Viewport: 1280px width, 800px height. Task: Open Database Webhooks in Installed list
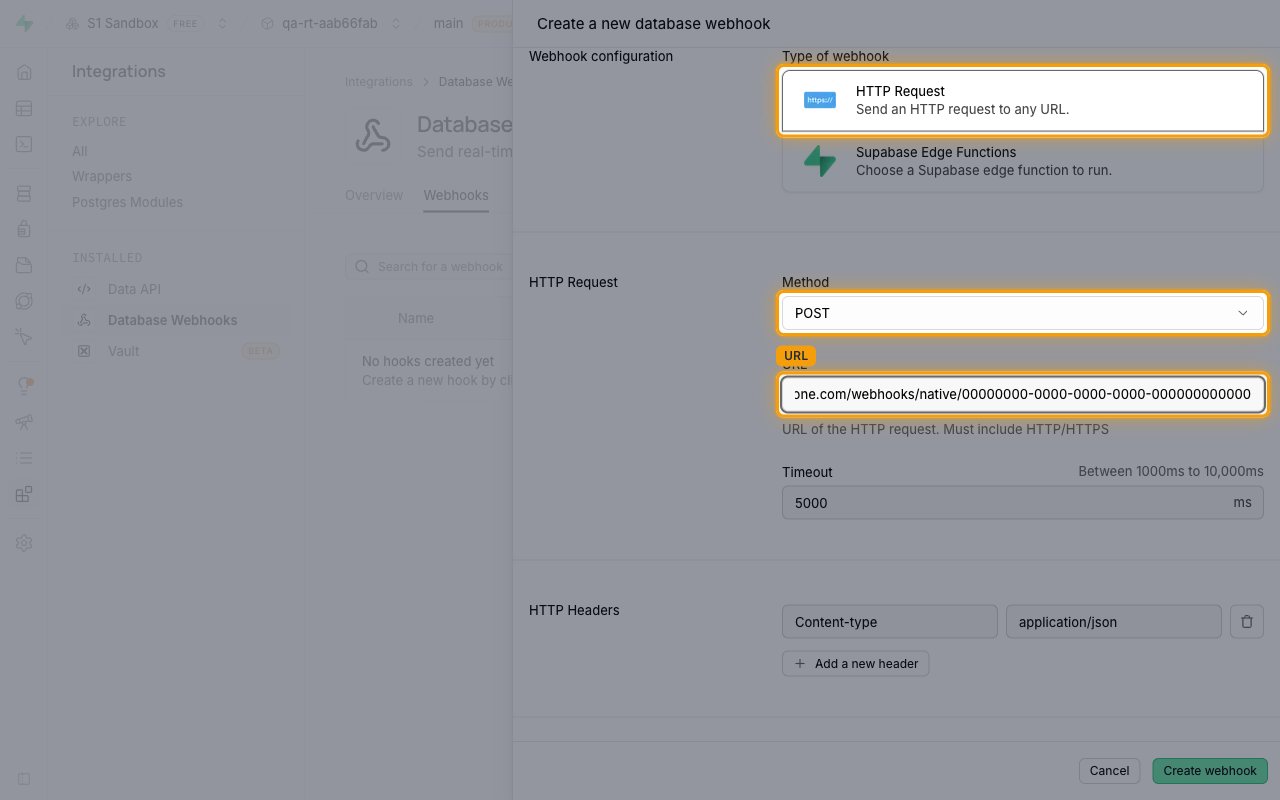tap(173, 320)
